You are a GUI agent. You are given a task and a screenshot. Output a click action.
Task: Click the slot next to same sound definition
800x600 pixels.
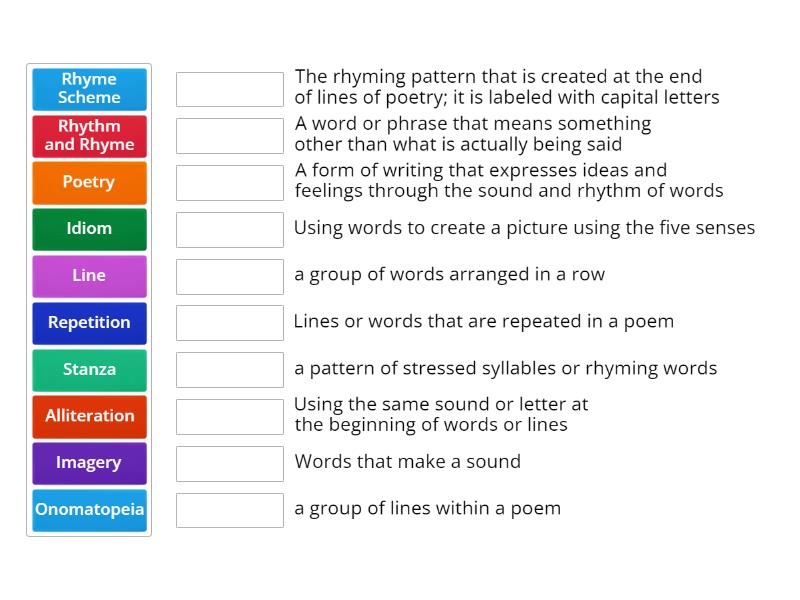(x=229, y=417)
